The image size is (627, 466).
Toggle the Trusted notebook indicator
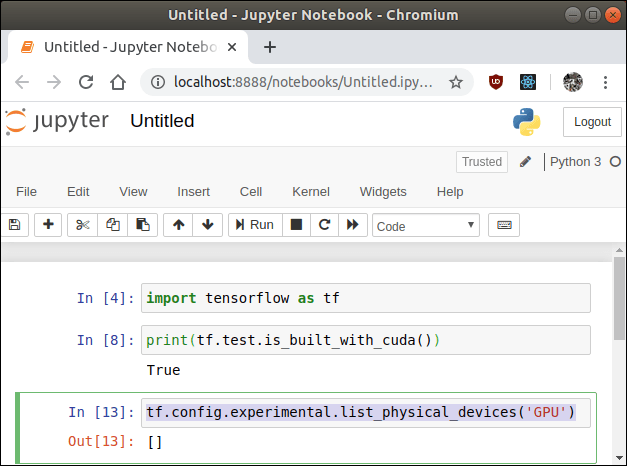point(482,162)
